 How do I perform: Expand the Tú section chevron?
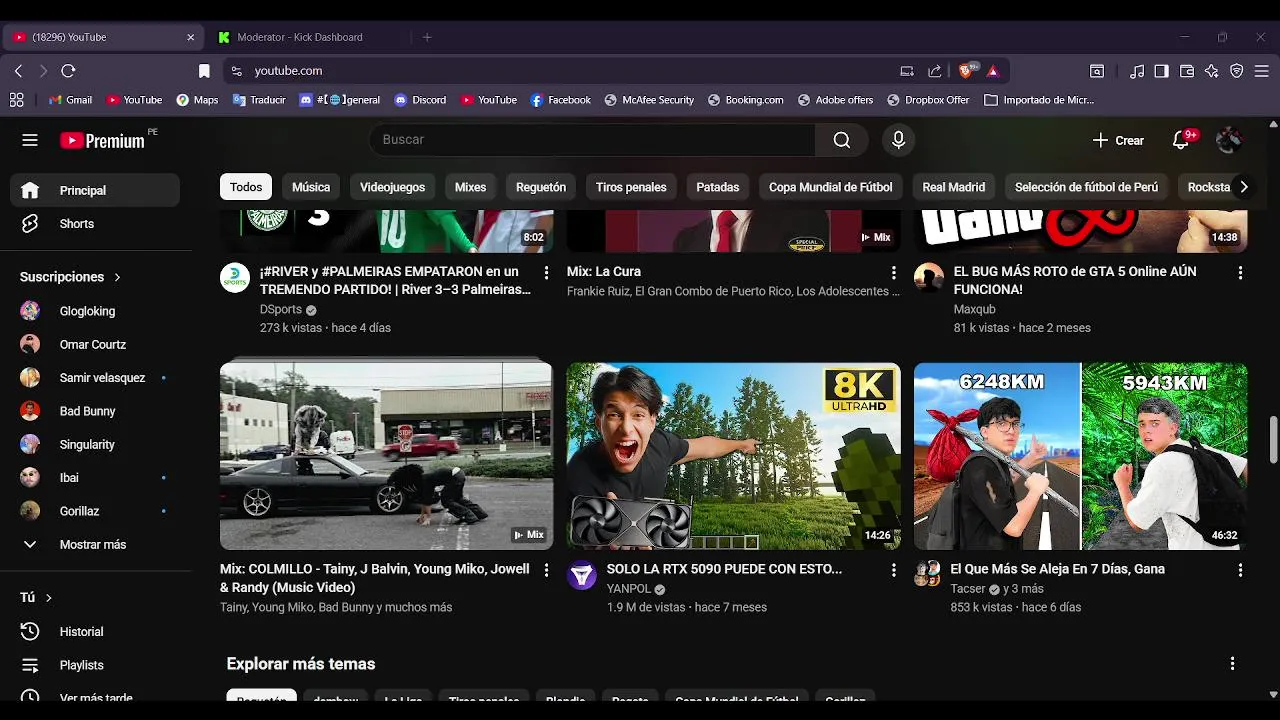point(48,597)
